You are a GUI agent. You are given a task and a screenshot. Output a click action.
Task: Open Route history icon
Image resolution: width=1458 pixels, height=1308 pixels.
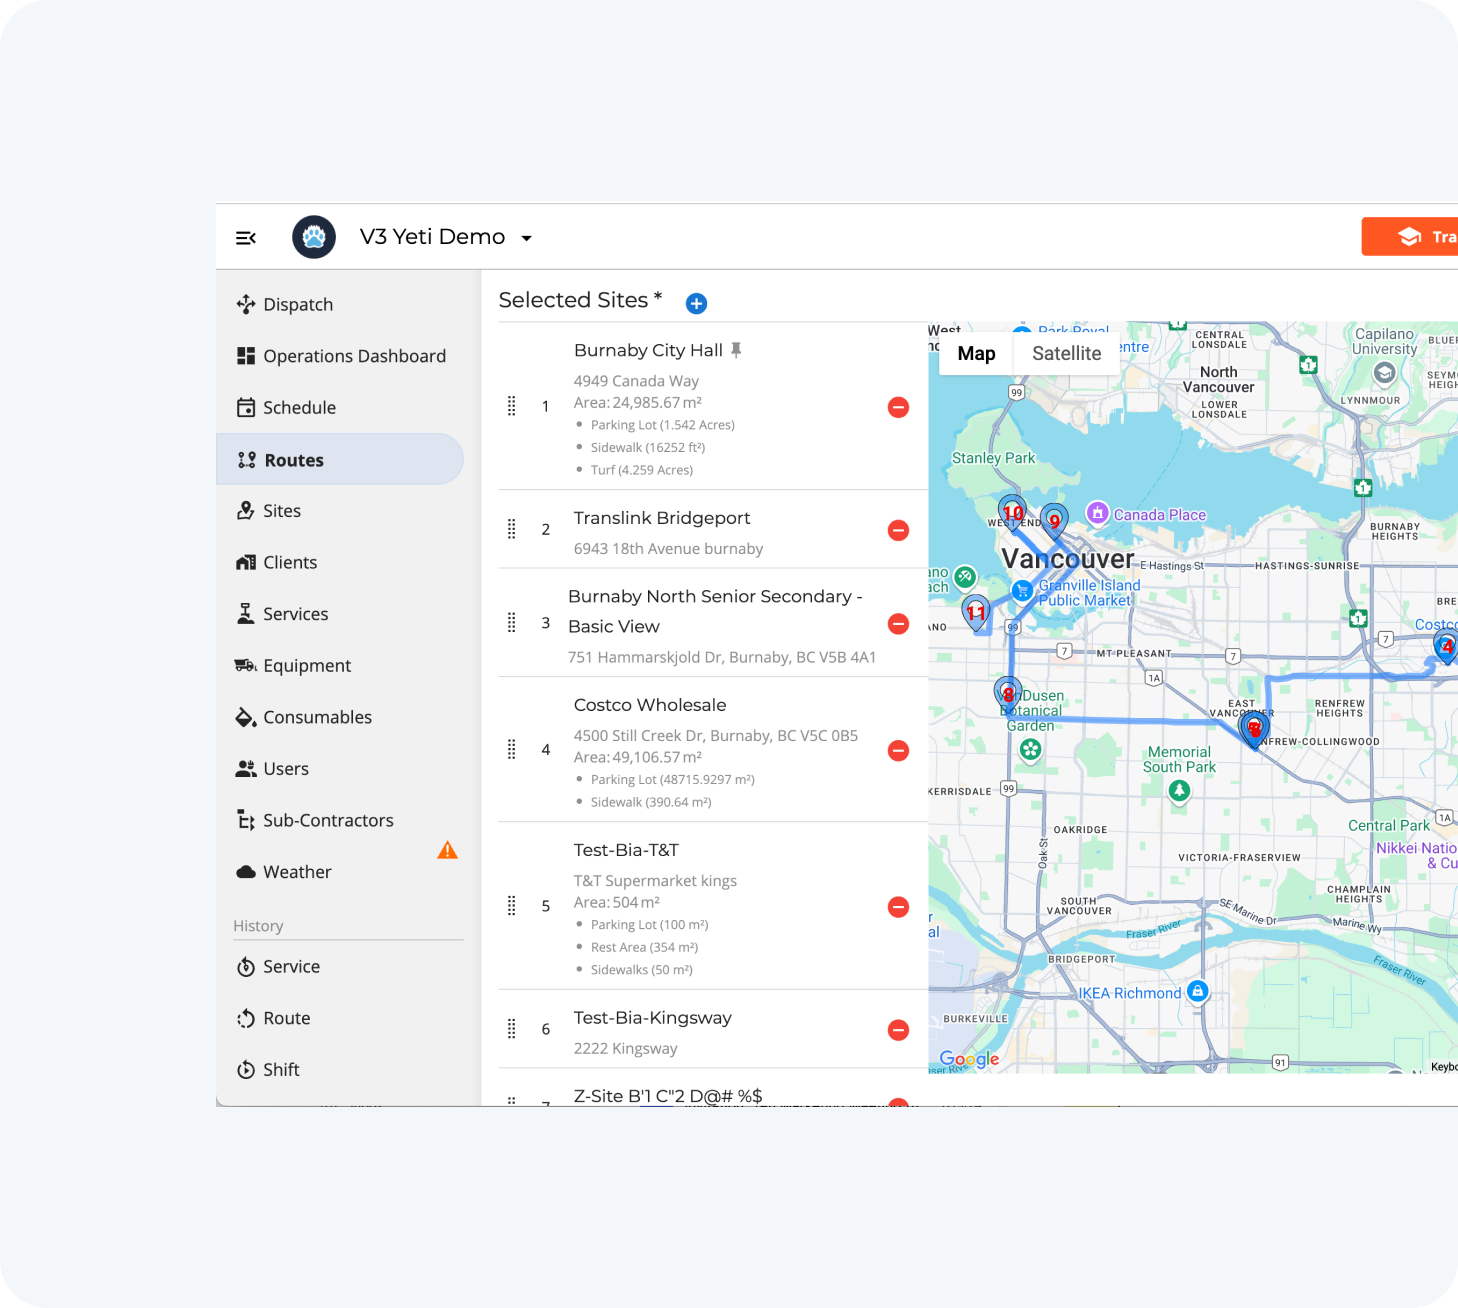tap(246, 1018)
